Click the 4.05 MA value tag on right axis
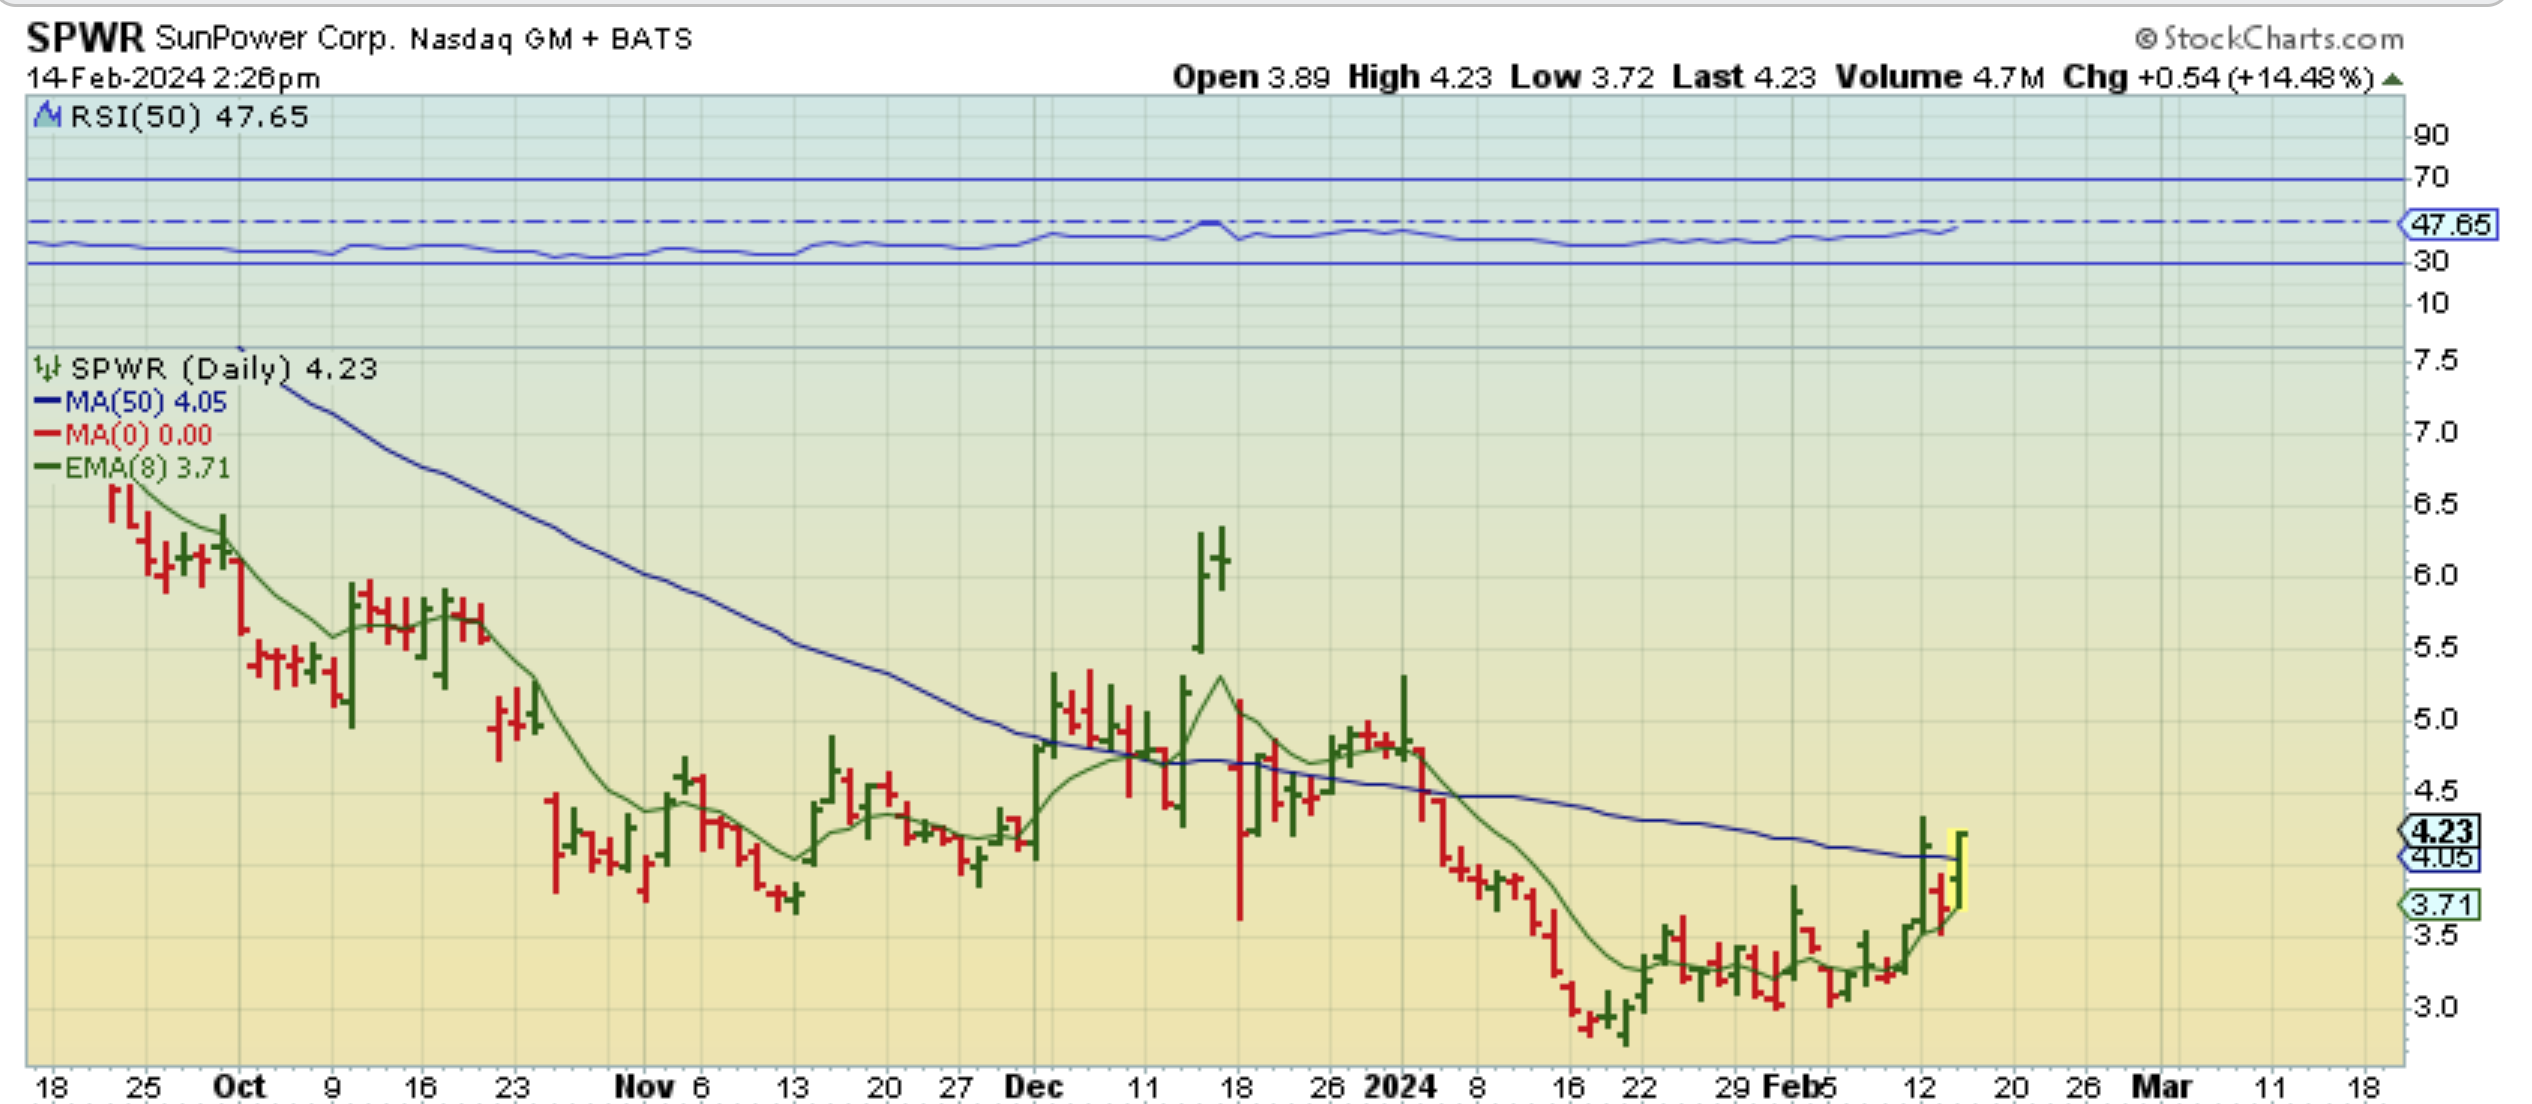Image resolution: width=2532 pixels, height=1104 pixels. pyautogui.click(x=2441, y=859)
